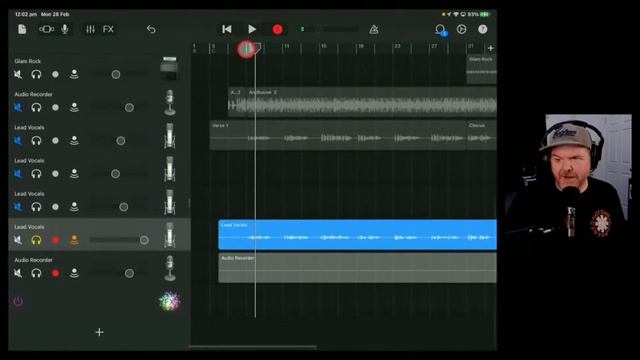Viewport: 640px width, 360px height.
Task: Select the blue Lead Vocals region
Action: [358, 234]
